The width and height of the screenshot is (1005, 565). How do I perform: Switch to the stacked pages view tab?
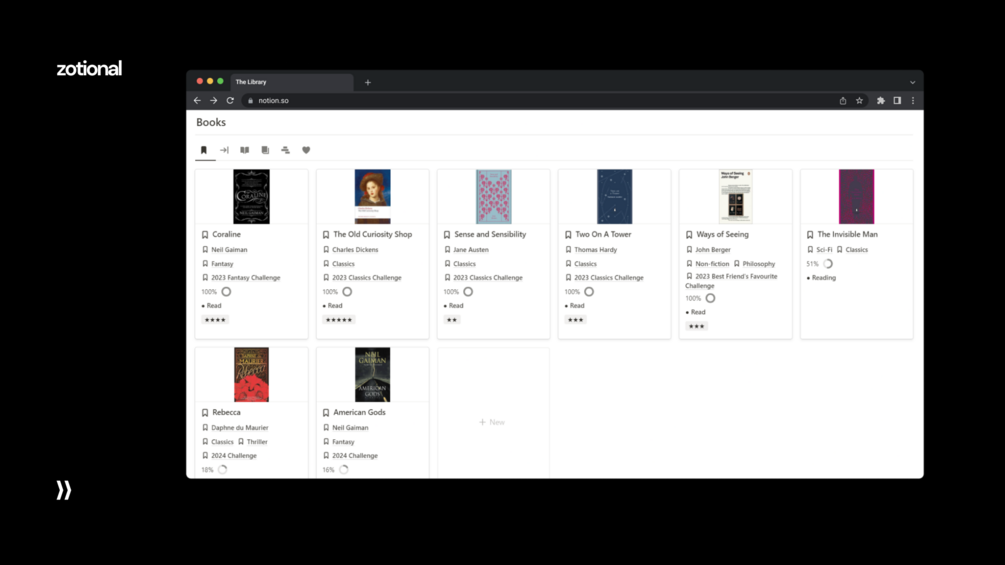(x=265, y=150)
